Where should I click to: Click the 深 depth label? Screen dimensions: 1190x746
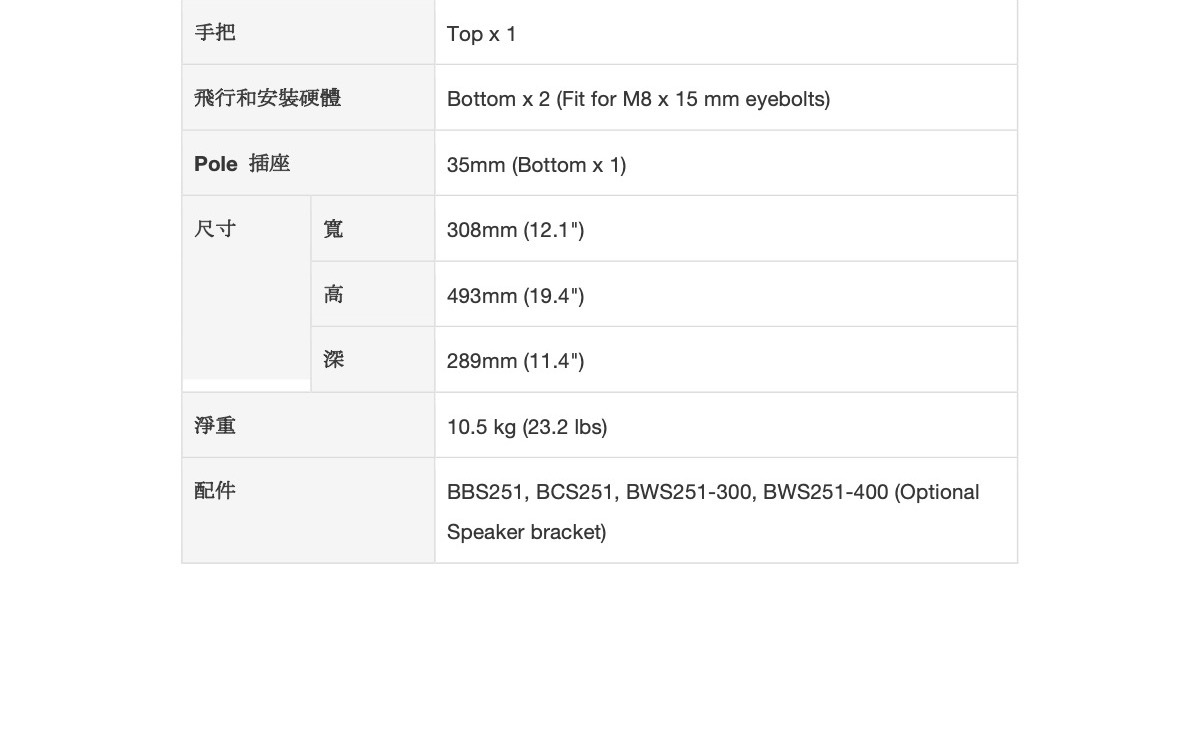point(333,359)
